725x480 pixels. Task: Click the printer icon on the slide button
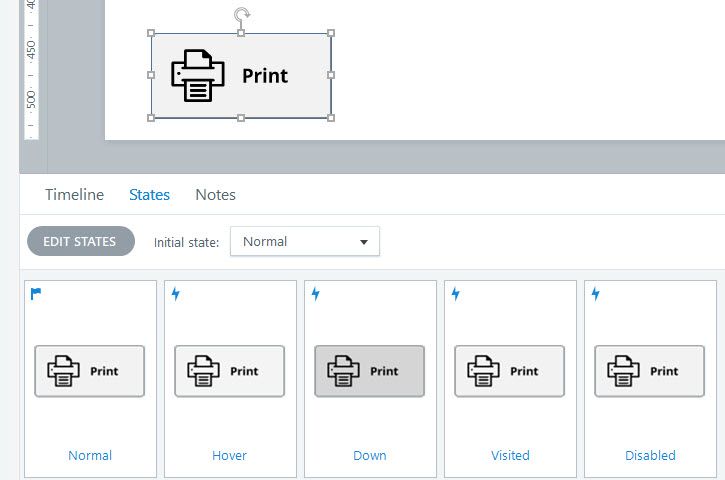[x=198, y=76]
